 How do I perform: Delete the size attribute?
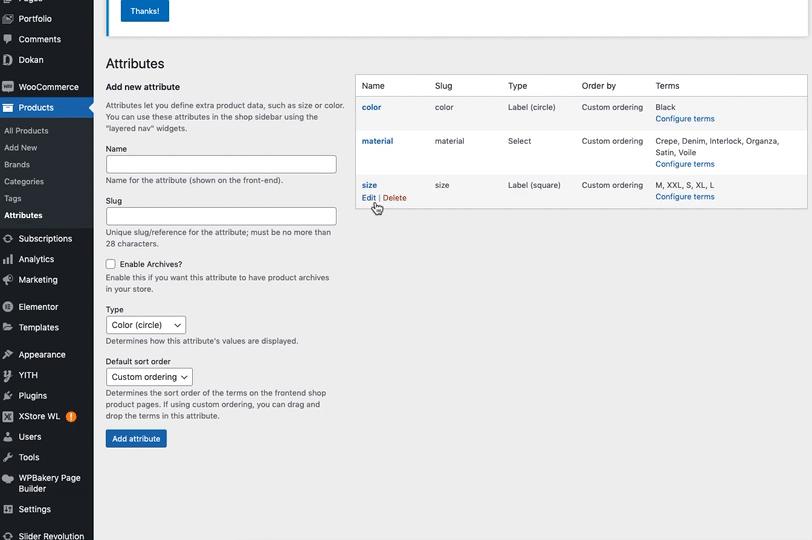[395, 198]
